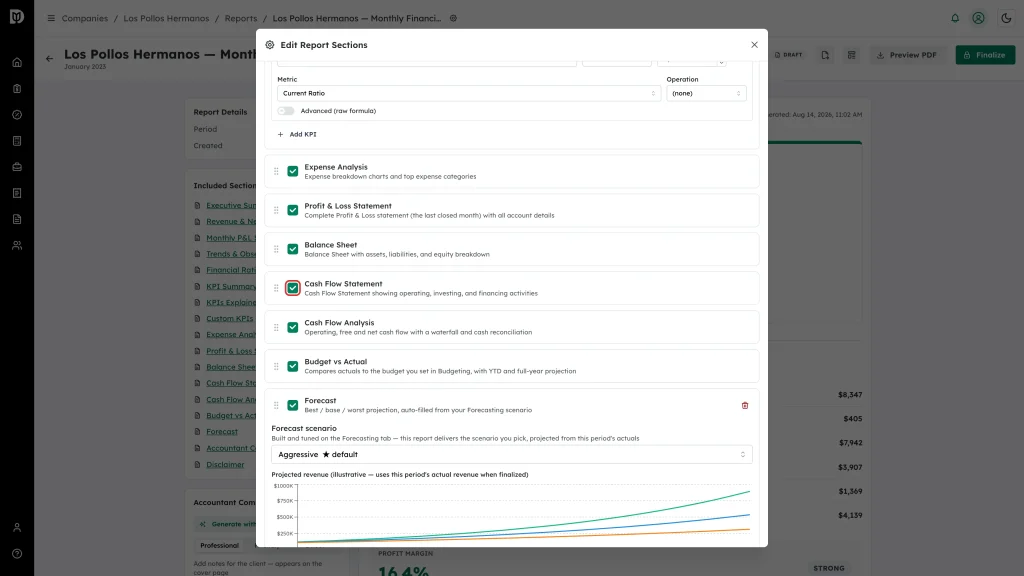
Task: Click the Cash Flow Statement section title
Action: pos(344,284)
